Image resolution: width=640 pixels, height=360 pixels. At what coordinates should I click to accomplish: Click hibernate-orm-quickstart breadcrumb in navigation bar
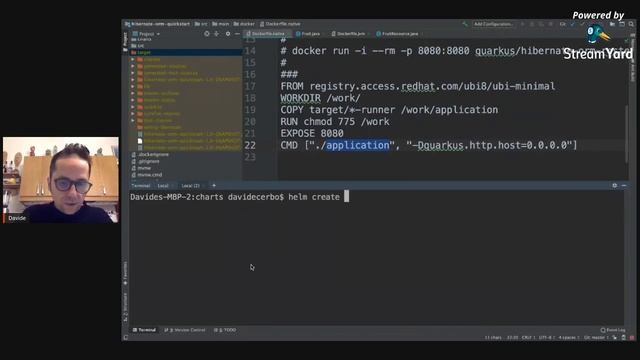tap(158, 24)
